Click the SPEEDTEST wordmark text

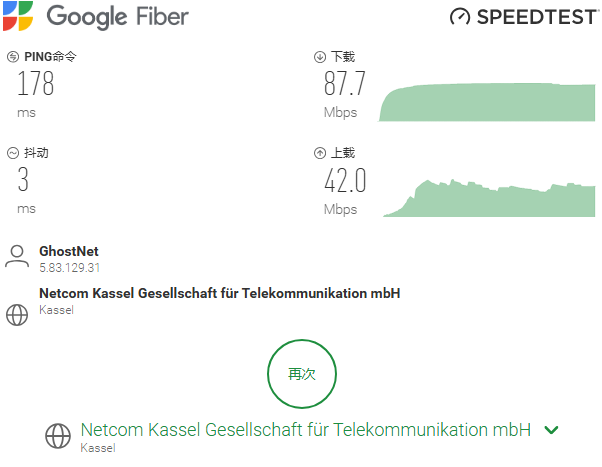[x=535, y=17]
